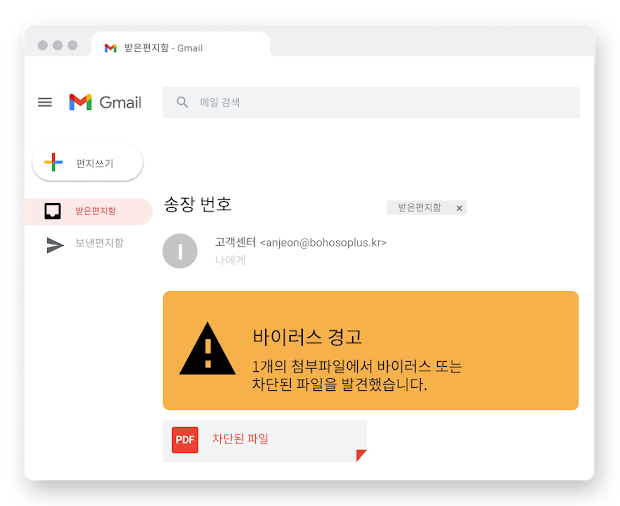Click the magnifier search icon

tap(182, 102)
